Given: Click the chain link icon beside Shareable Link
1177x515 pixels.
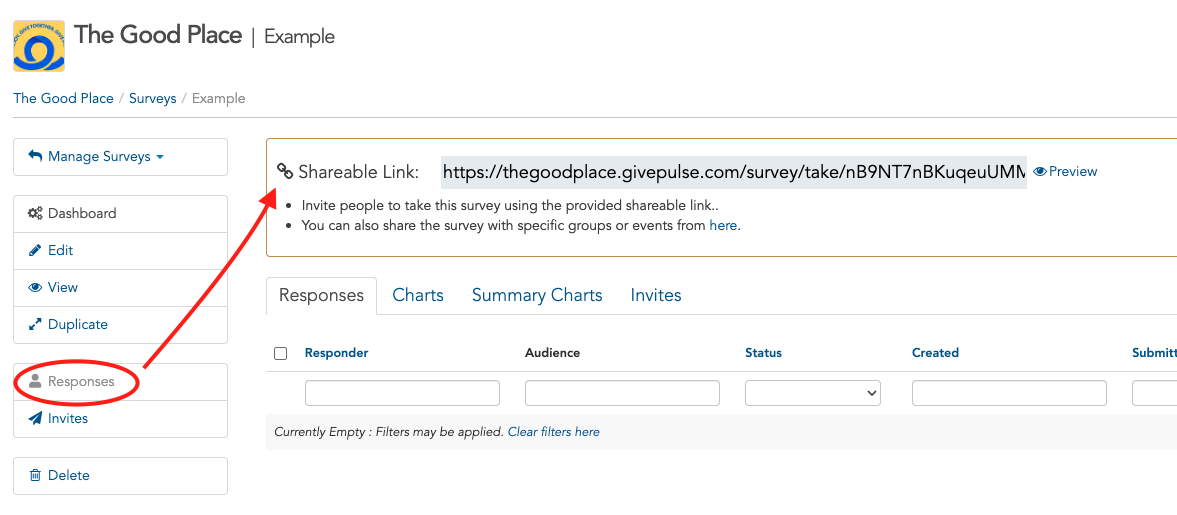Looking at the screenshot, I should (x=284, y=171).
